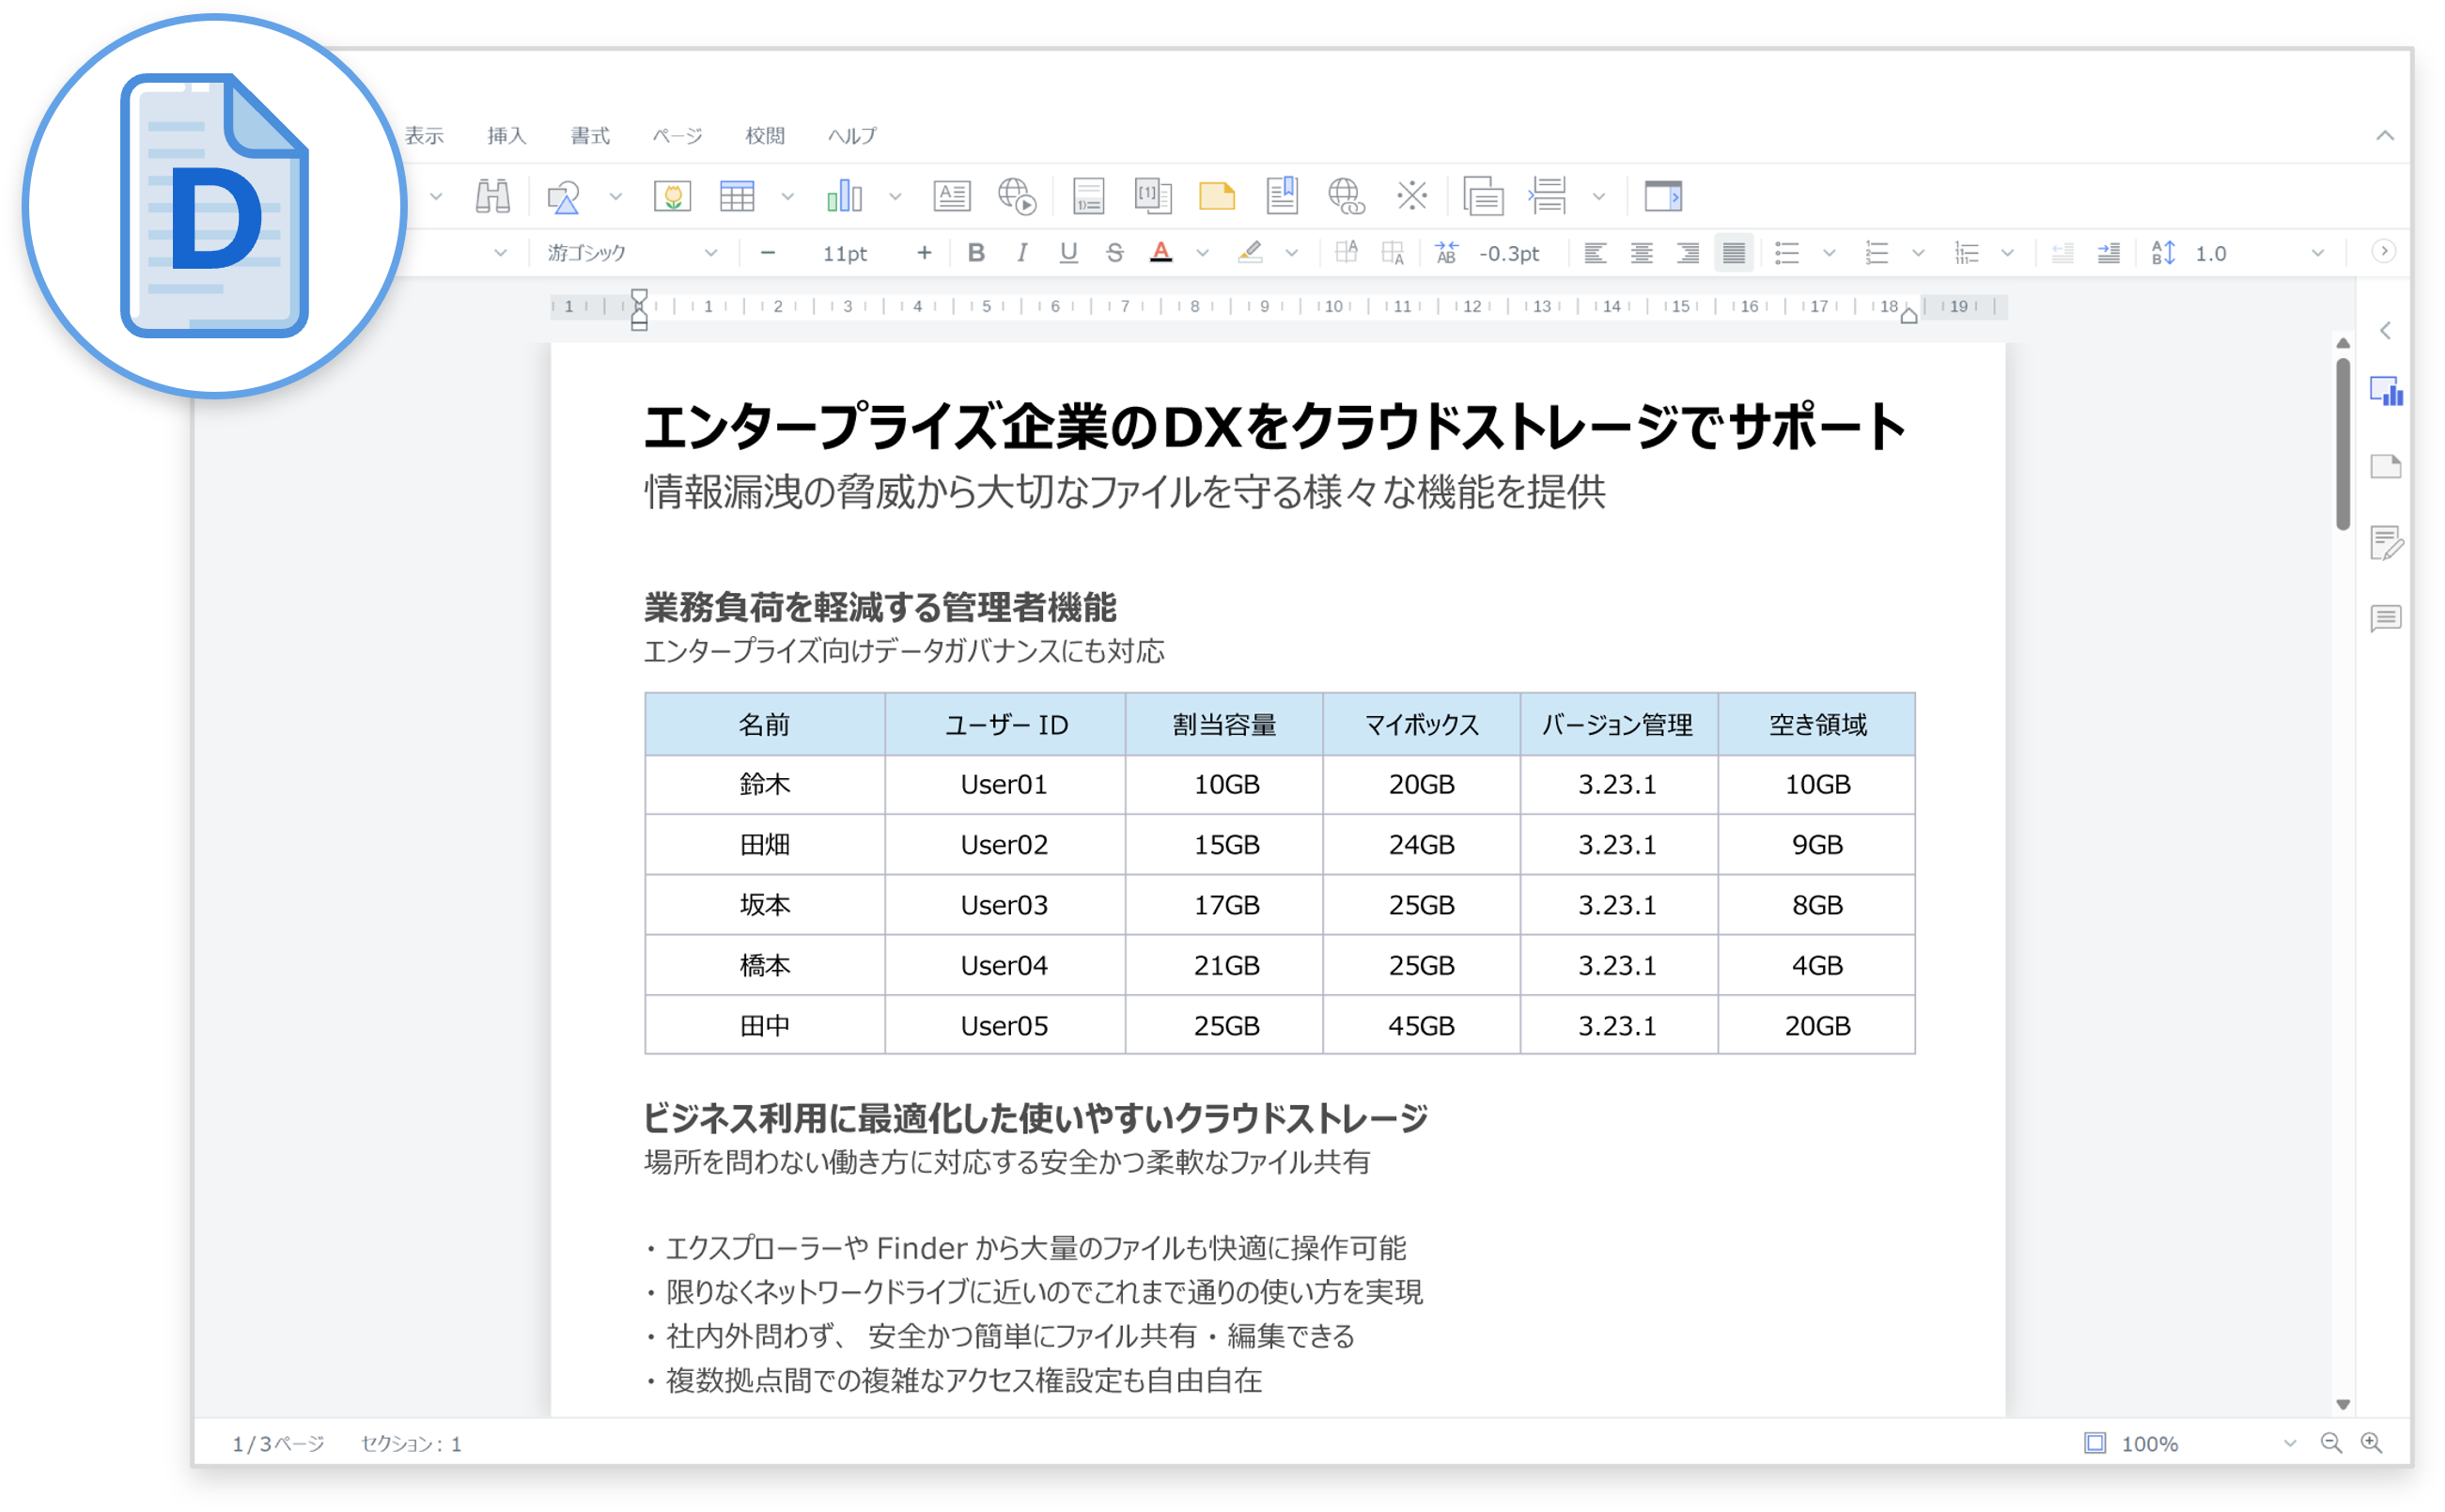Screen dimensions: 2445x1512
Task: Expand the outline list style dropdown
Action: (2007, 253)
